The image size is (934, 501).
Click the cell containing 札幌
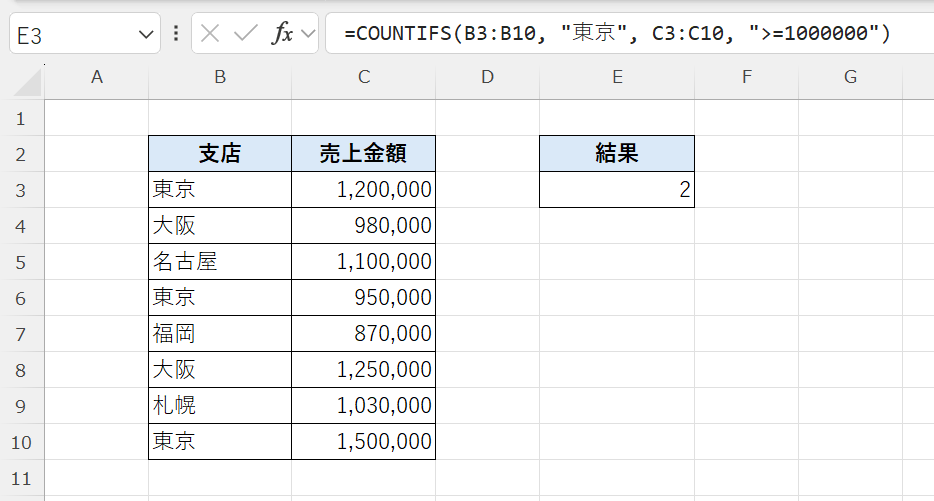tap(220, 406)
